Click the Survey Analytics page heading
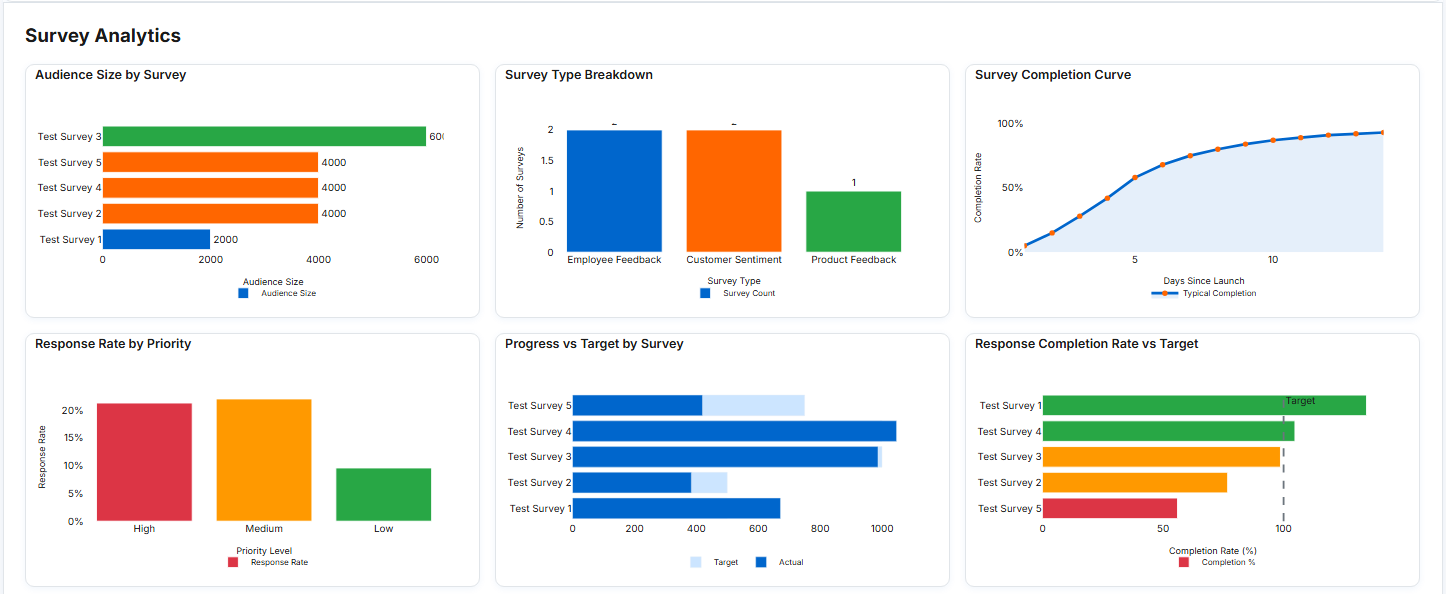This screenshot has height=594, width=1446. (x=103, y=36)
